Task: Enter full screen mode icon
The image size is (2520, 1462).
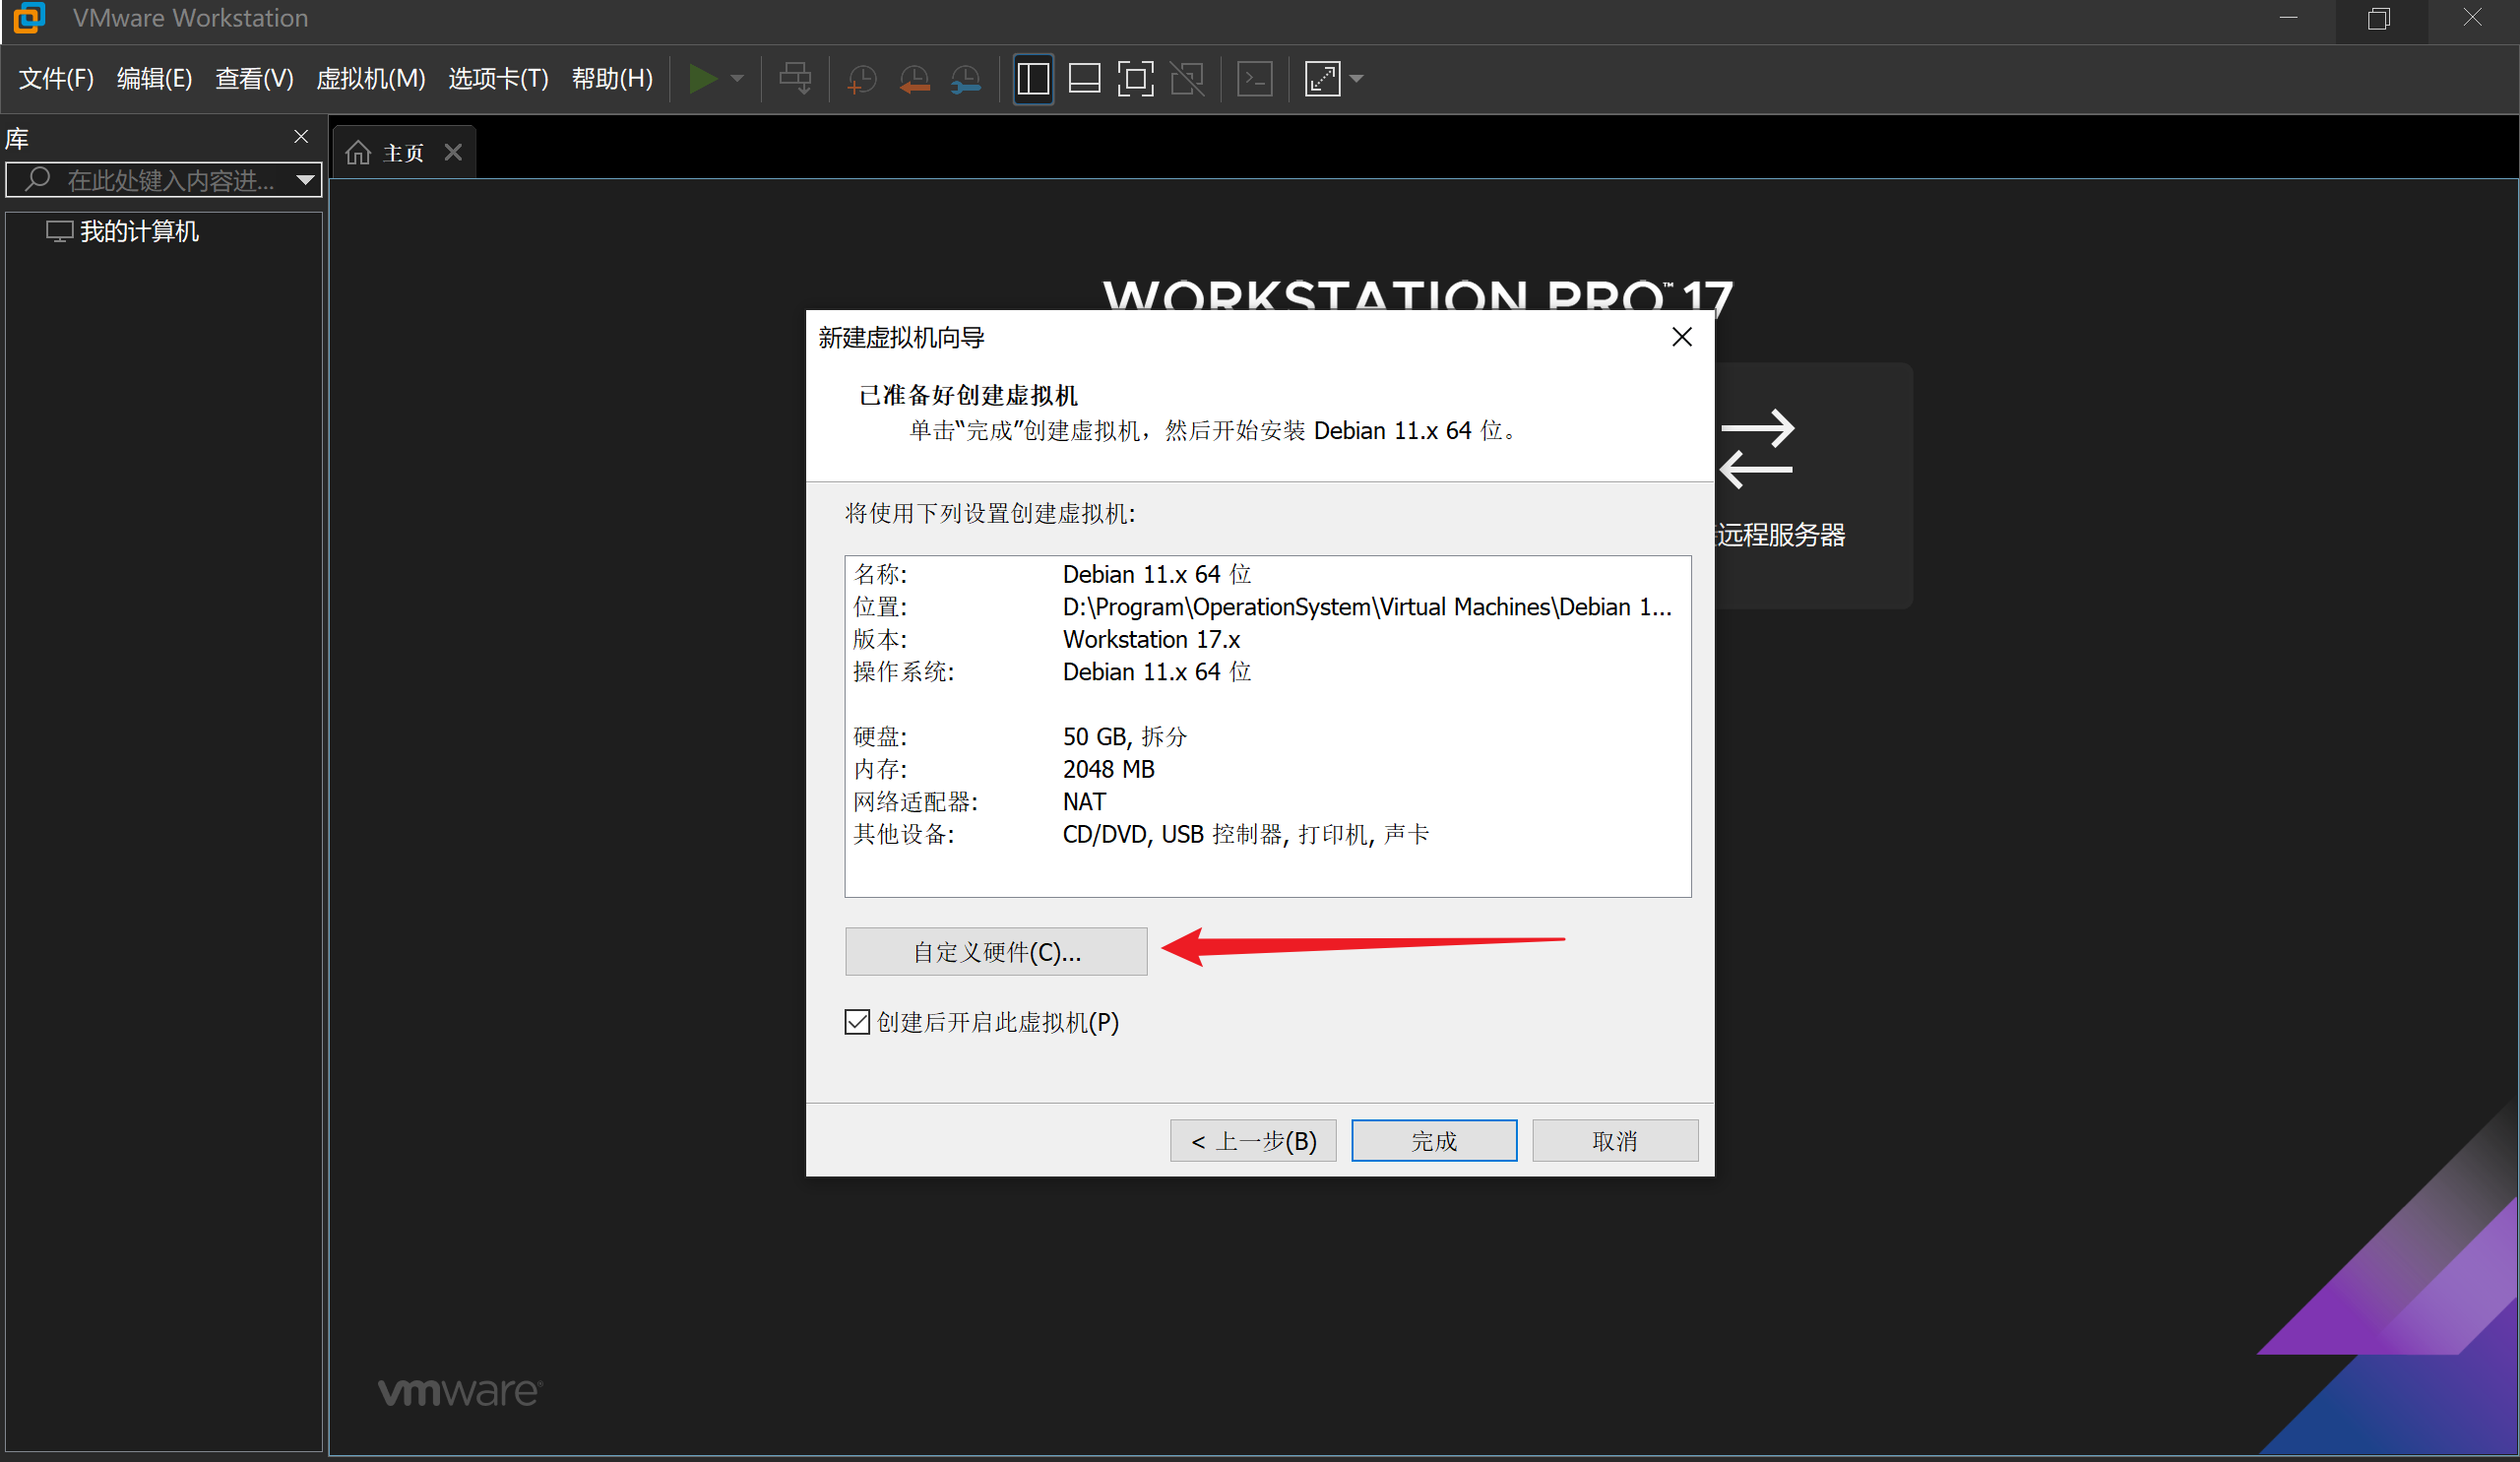Action: pyautogui.click(x=1136, y=78)
